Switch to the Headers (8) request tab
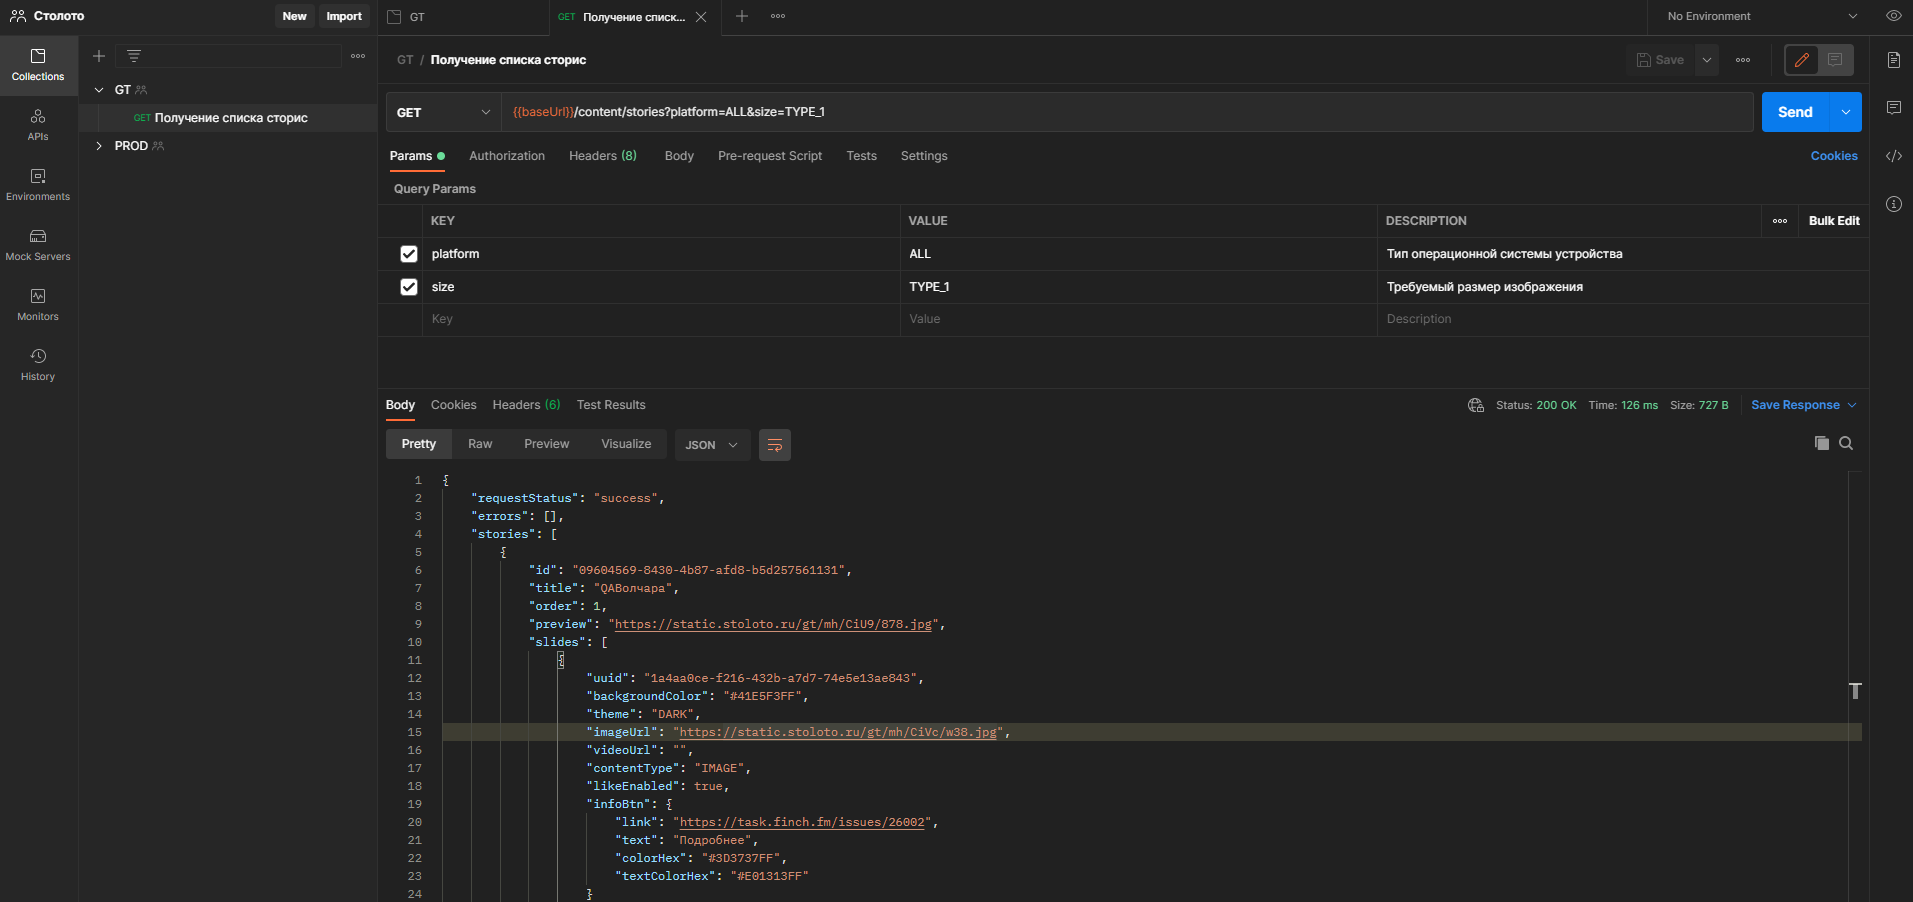Viewport: 1913px width, 902px height. (x=602, y=156)
